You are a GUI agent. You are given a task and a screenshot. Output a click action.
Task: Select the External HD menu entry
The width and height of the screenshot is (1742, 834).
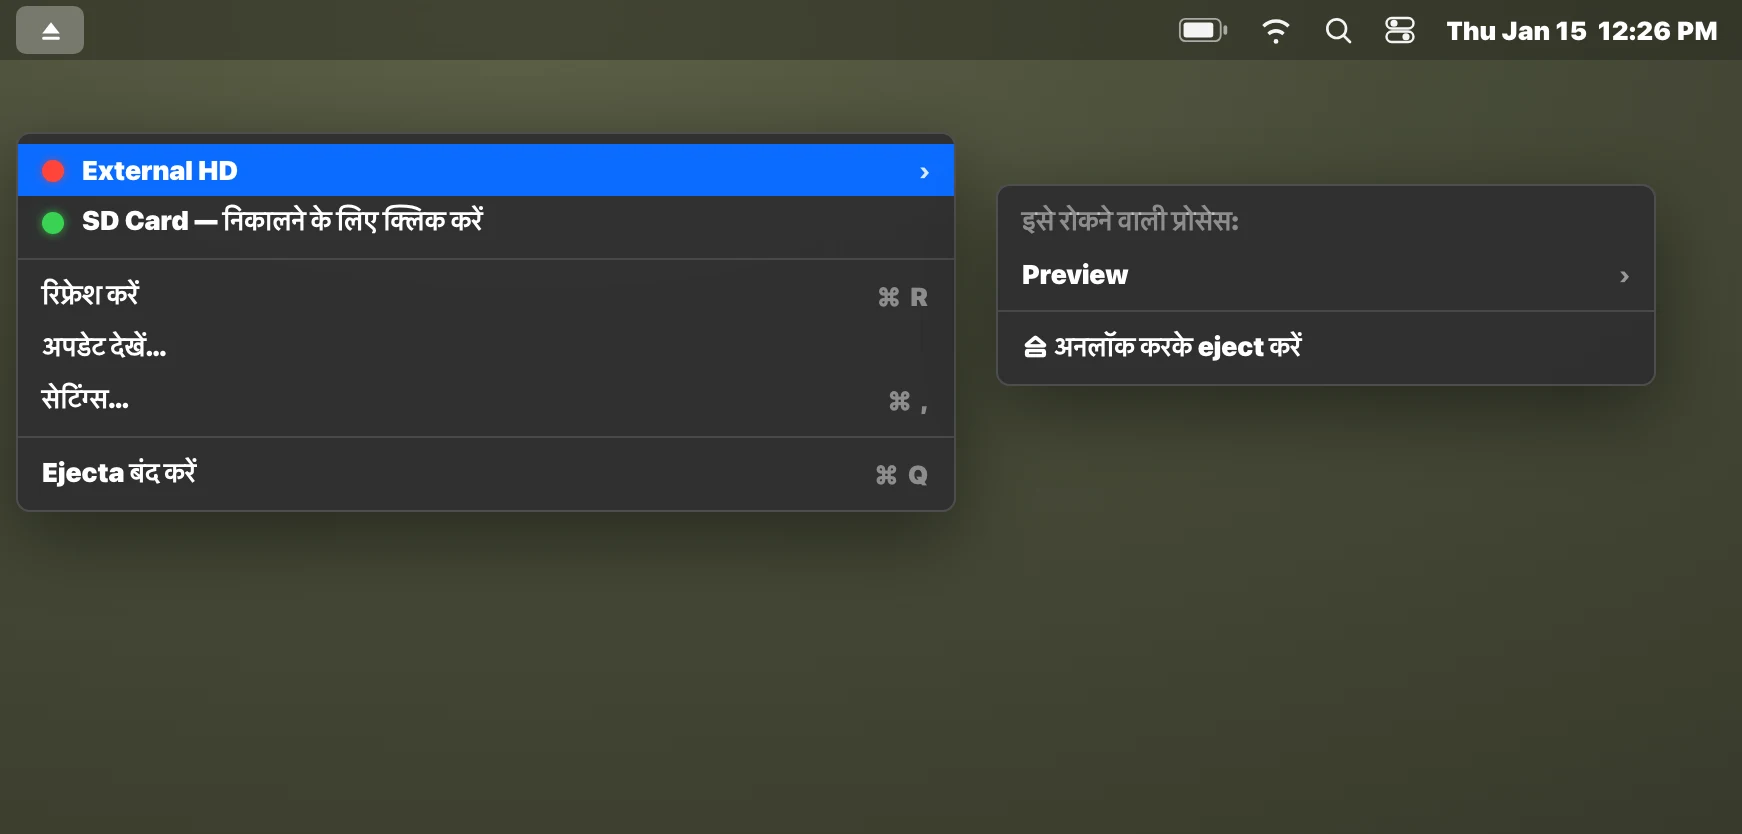click(486, 171)
